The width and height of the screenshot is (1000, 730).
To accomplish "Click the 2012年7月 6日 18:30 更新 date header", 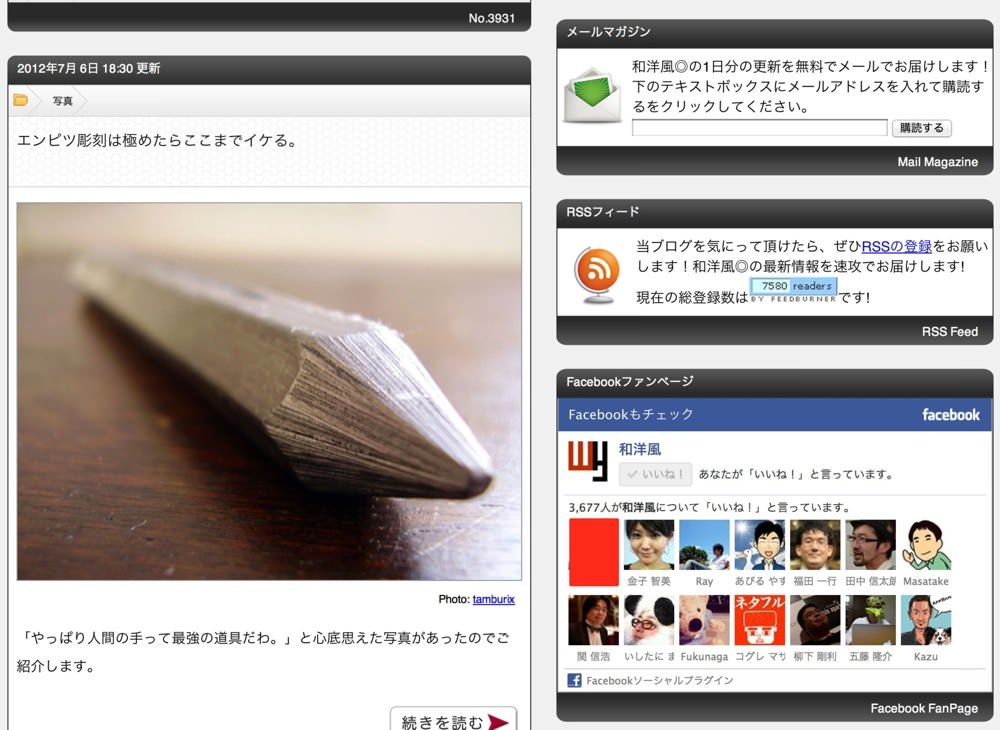I will (x=89, y=69).
